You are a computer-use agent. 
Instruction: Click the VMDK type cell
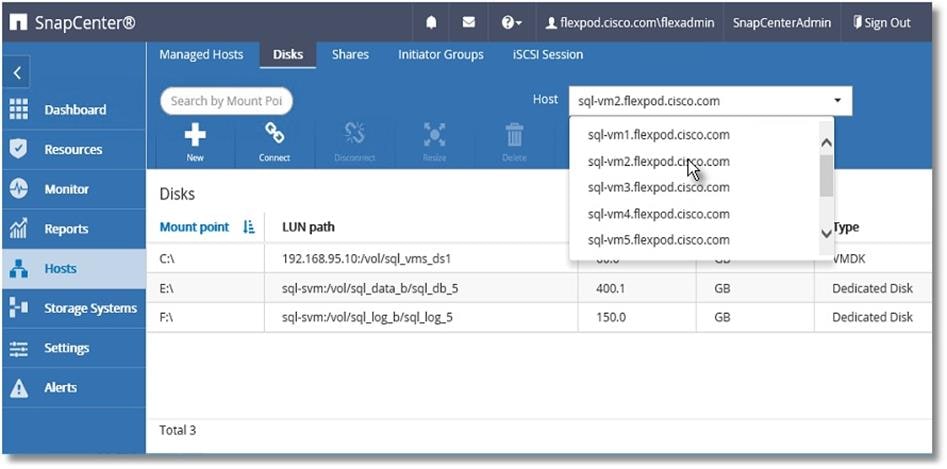coord(850,259)
